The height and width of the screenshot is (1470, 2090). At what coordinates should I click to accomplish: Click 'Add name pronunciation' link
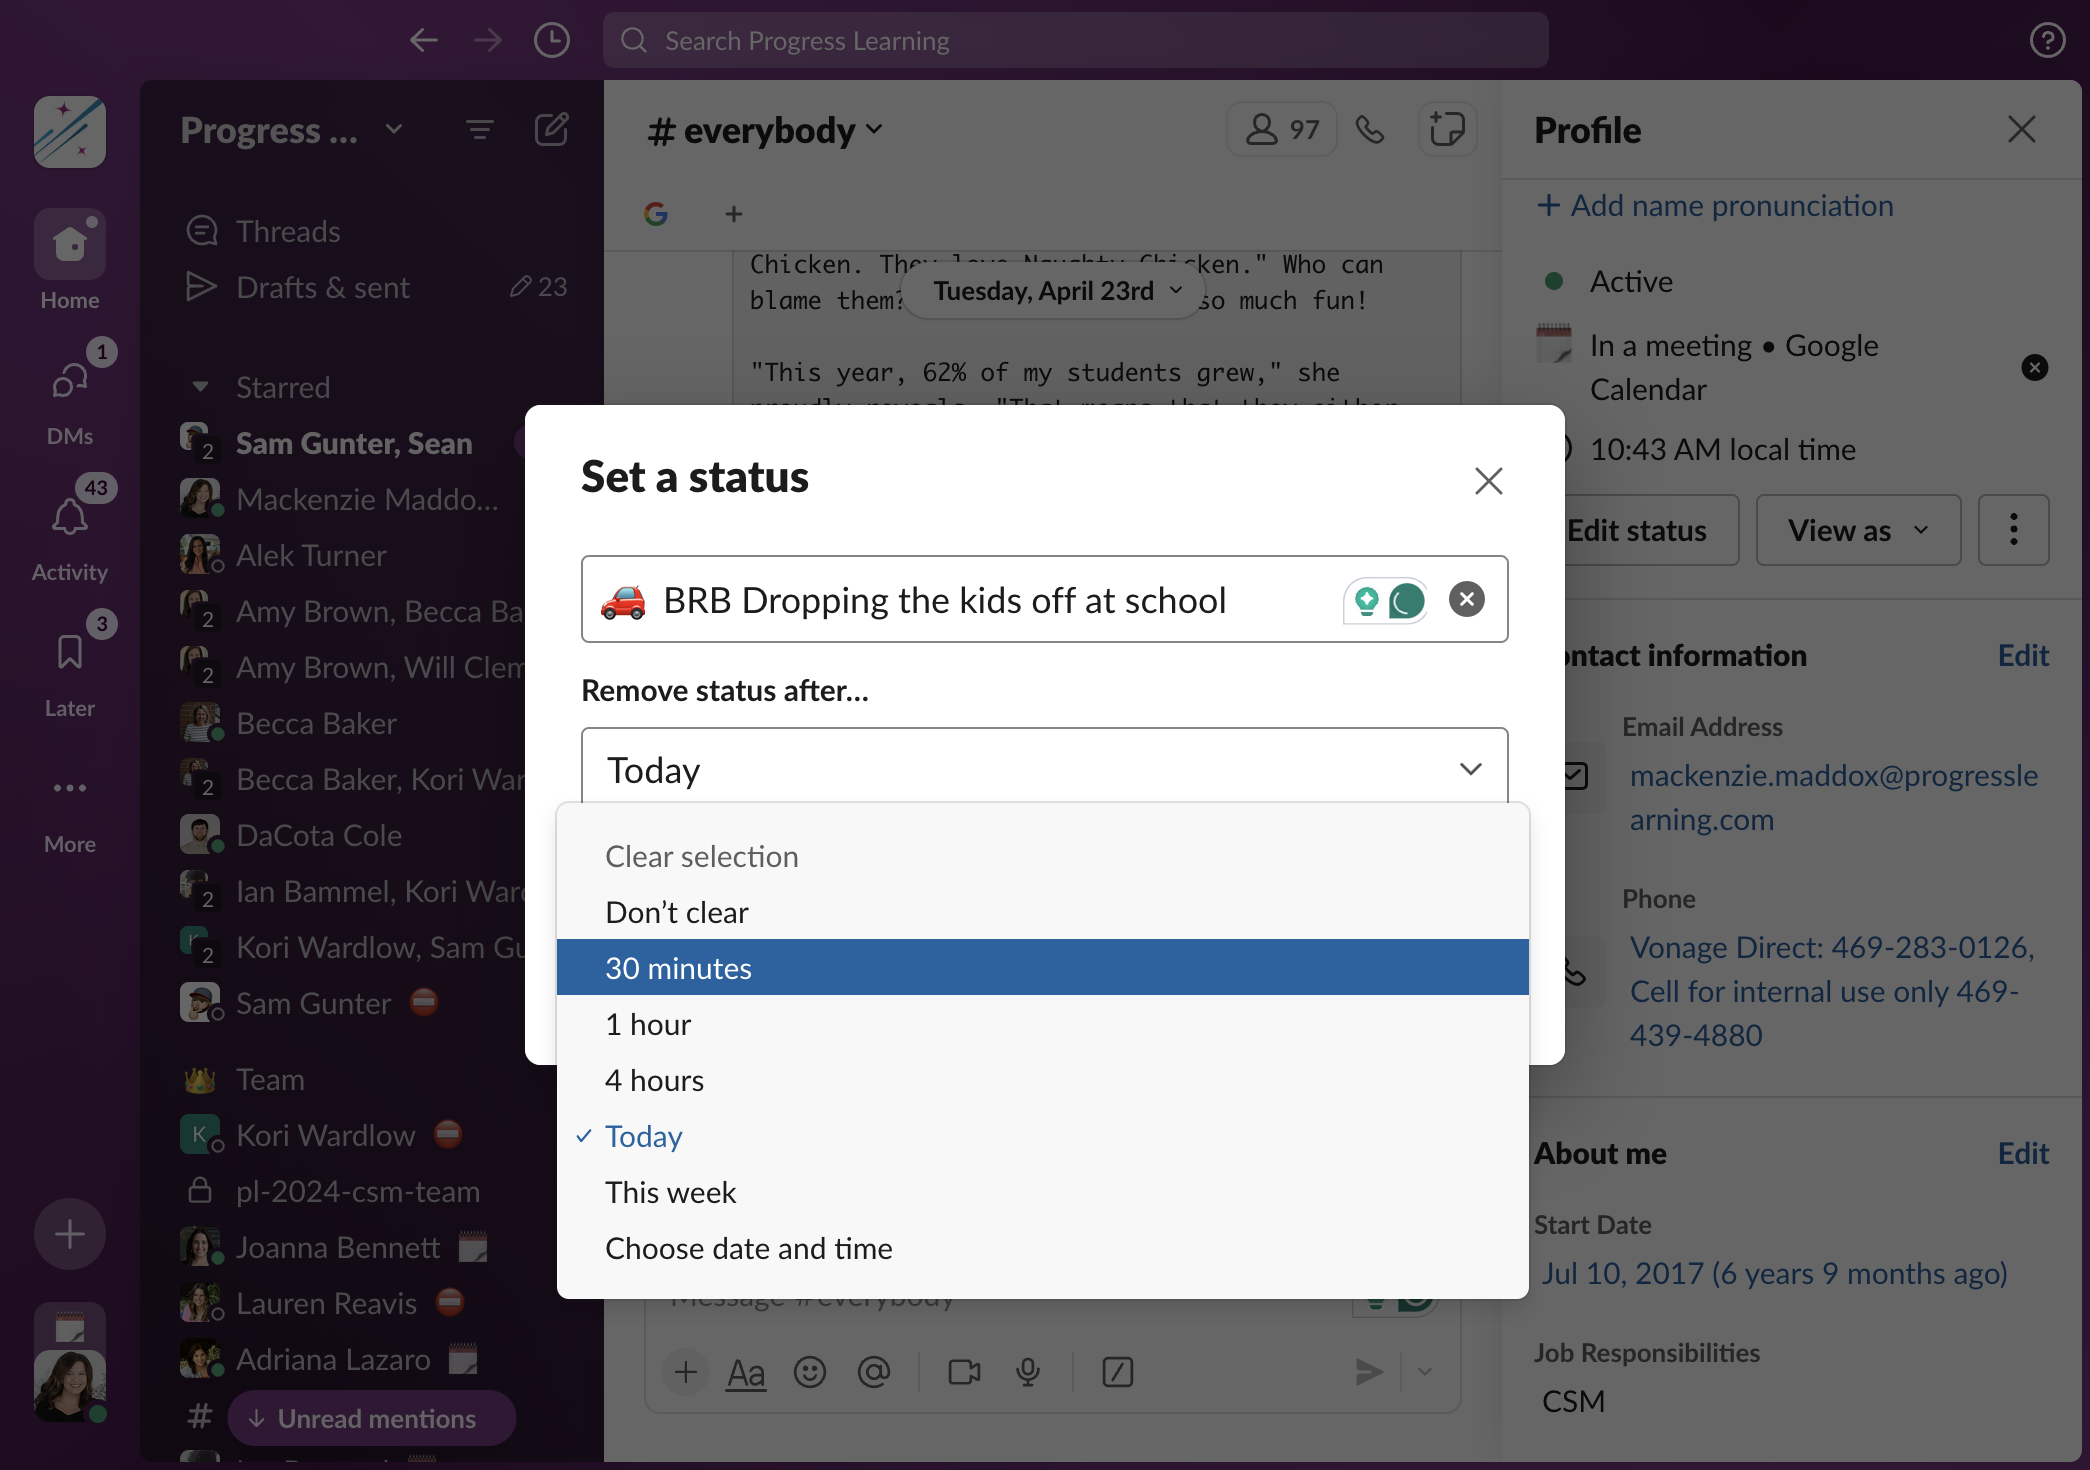pyautogui.click(x=1715, y=205)
